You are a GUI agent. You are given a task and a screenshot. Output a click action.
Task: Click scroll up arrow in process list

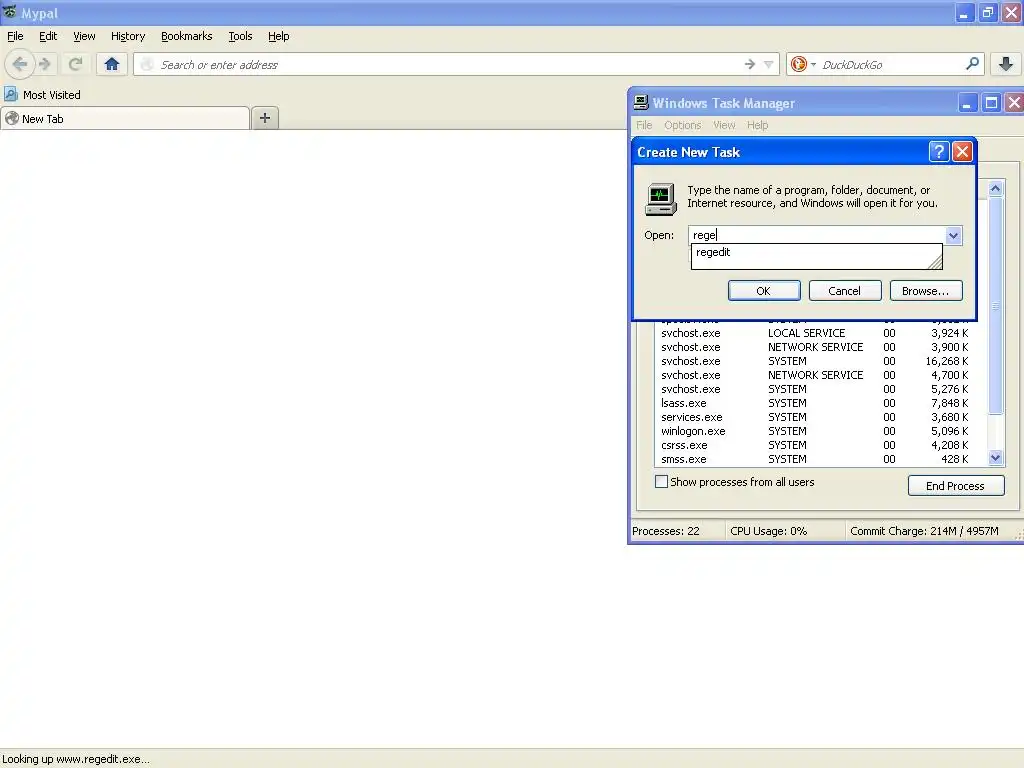tap(995, 189)
